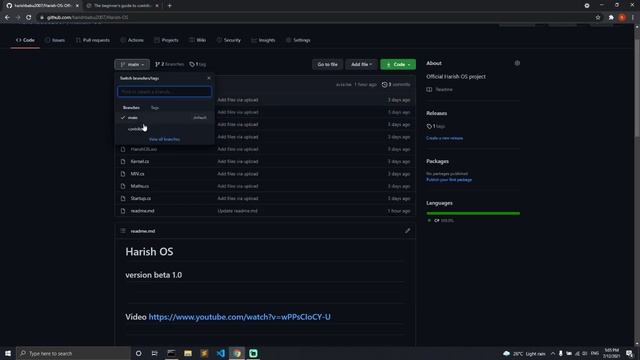Open About settings gear icon

point(517,63)
